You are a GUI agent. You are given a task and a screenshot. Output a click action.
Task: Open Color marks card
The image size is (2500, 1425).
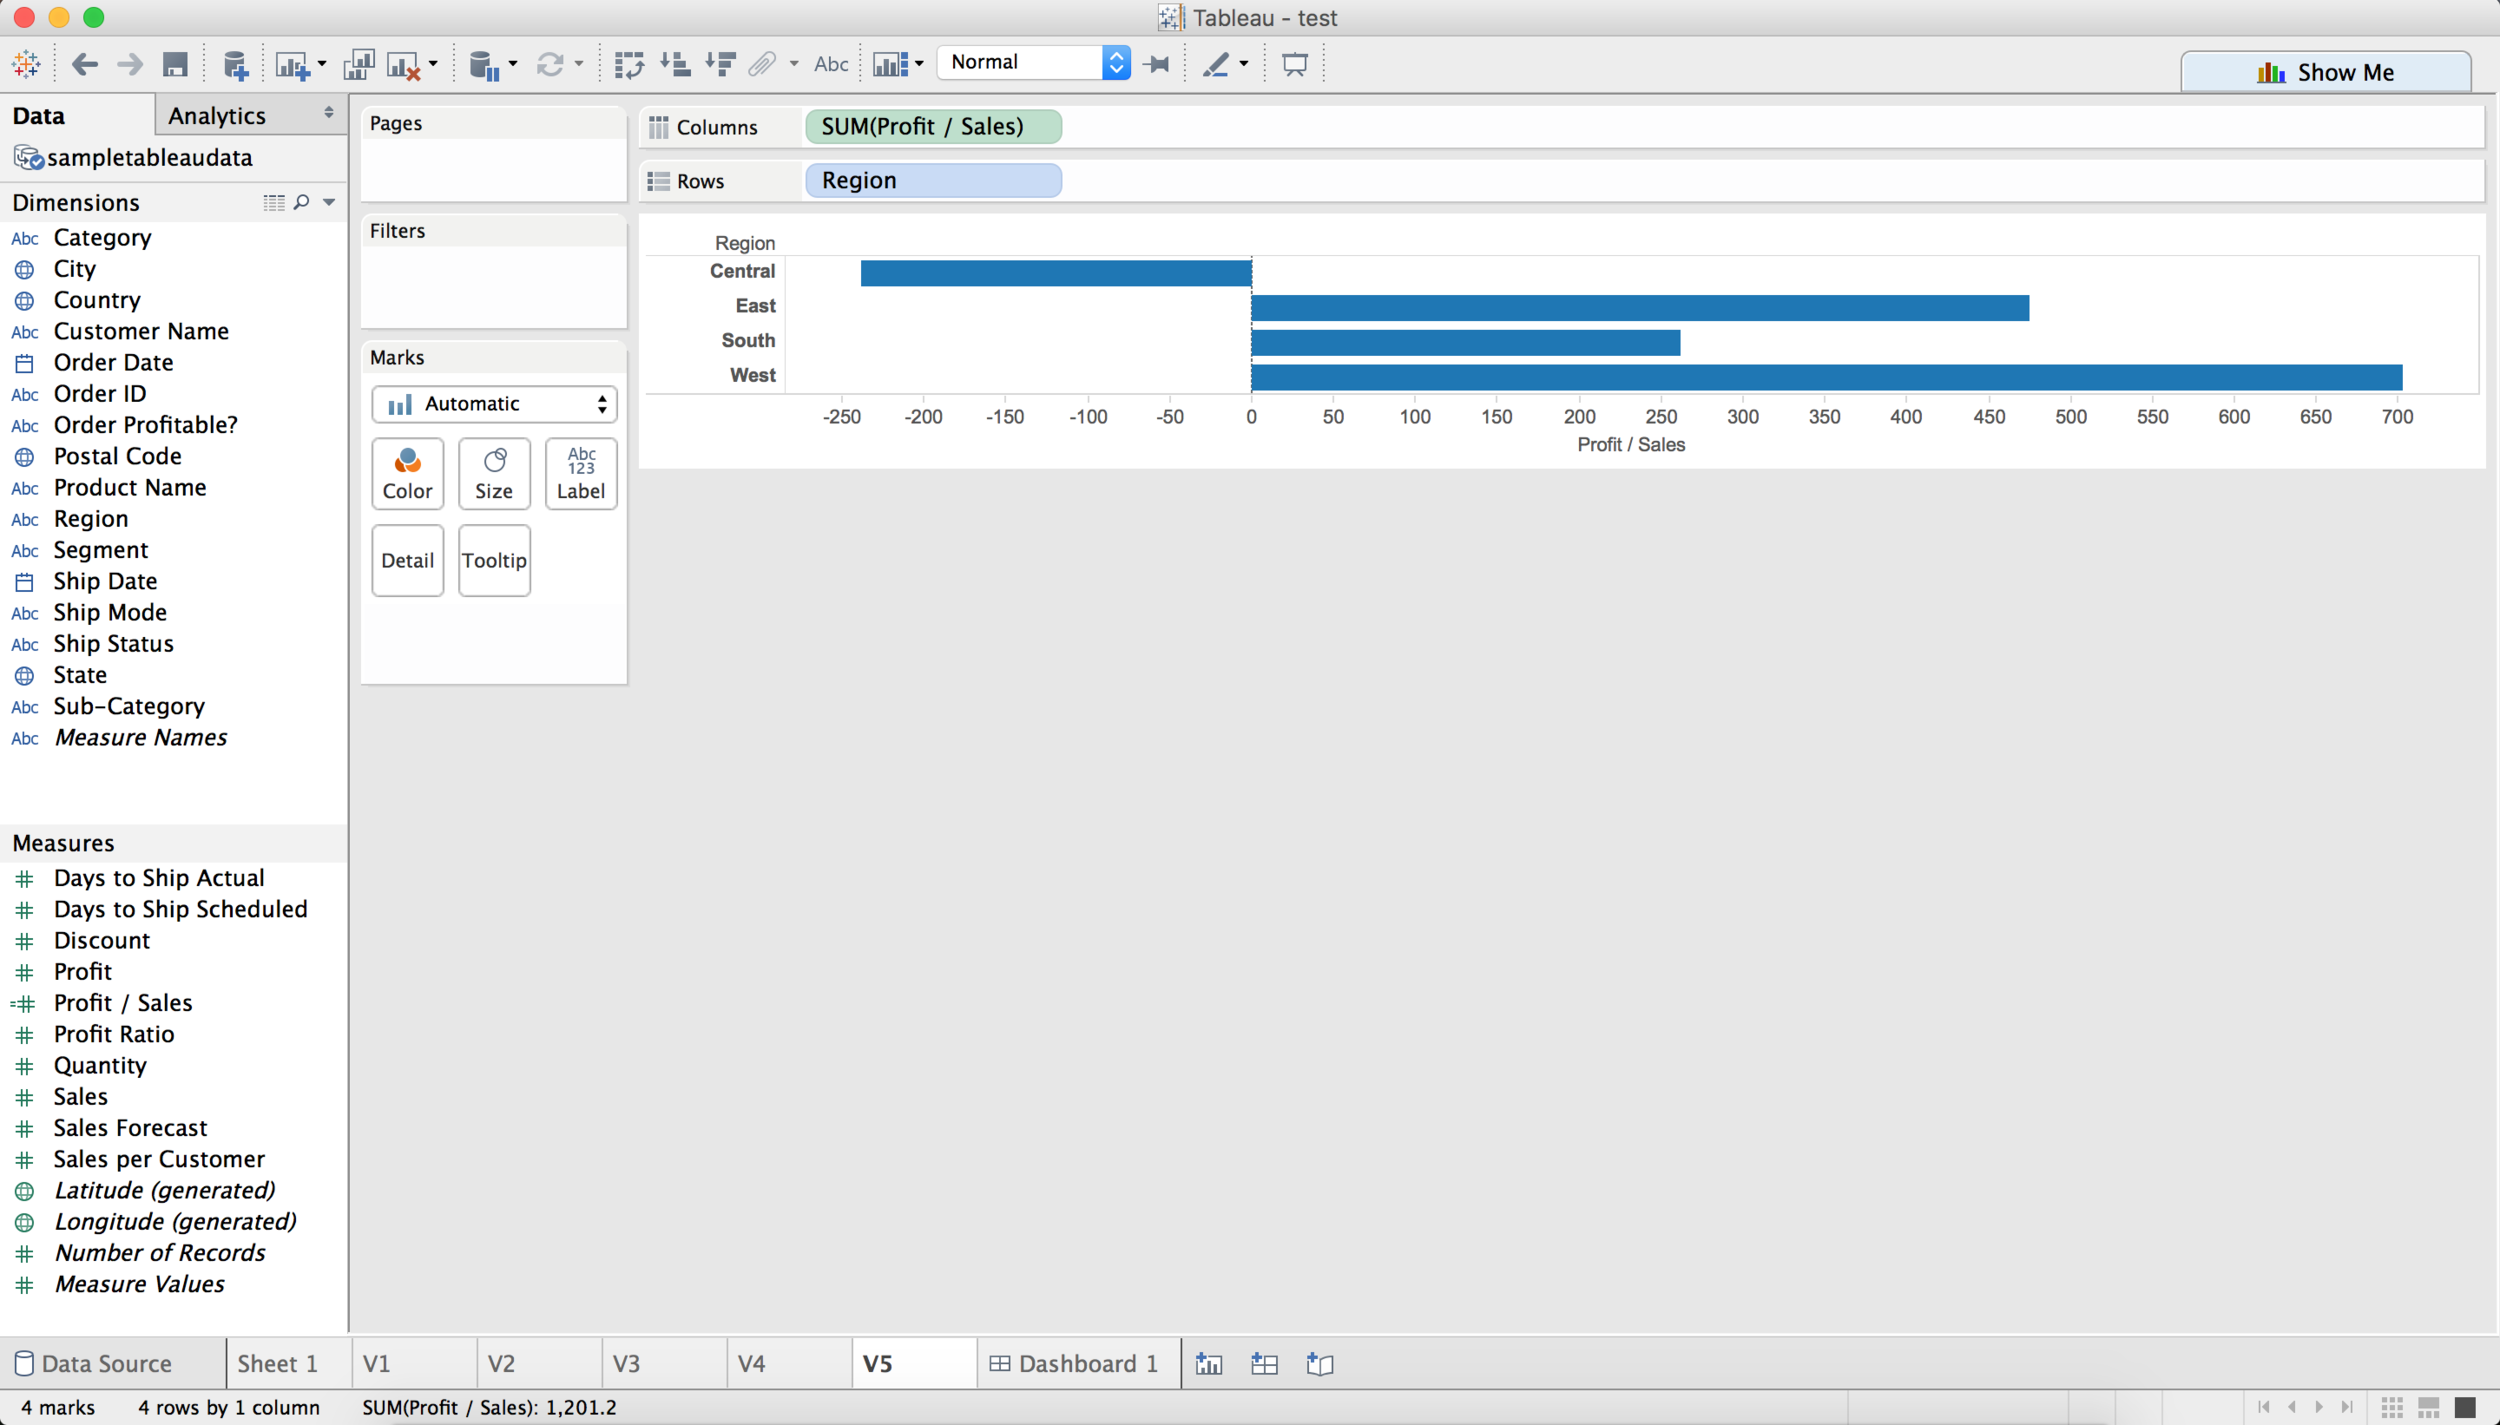tap(407, 474)
